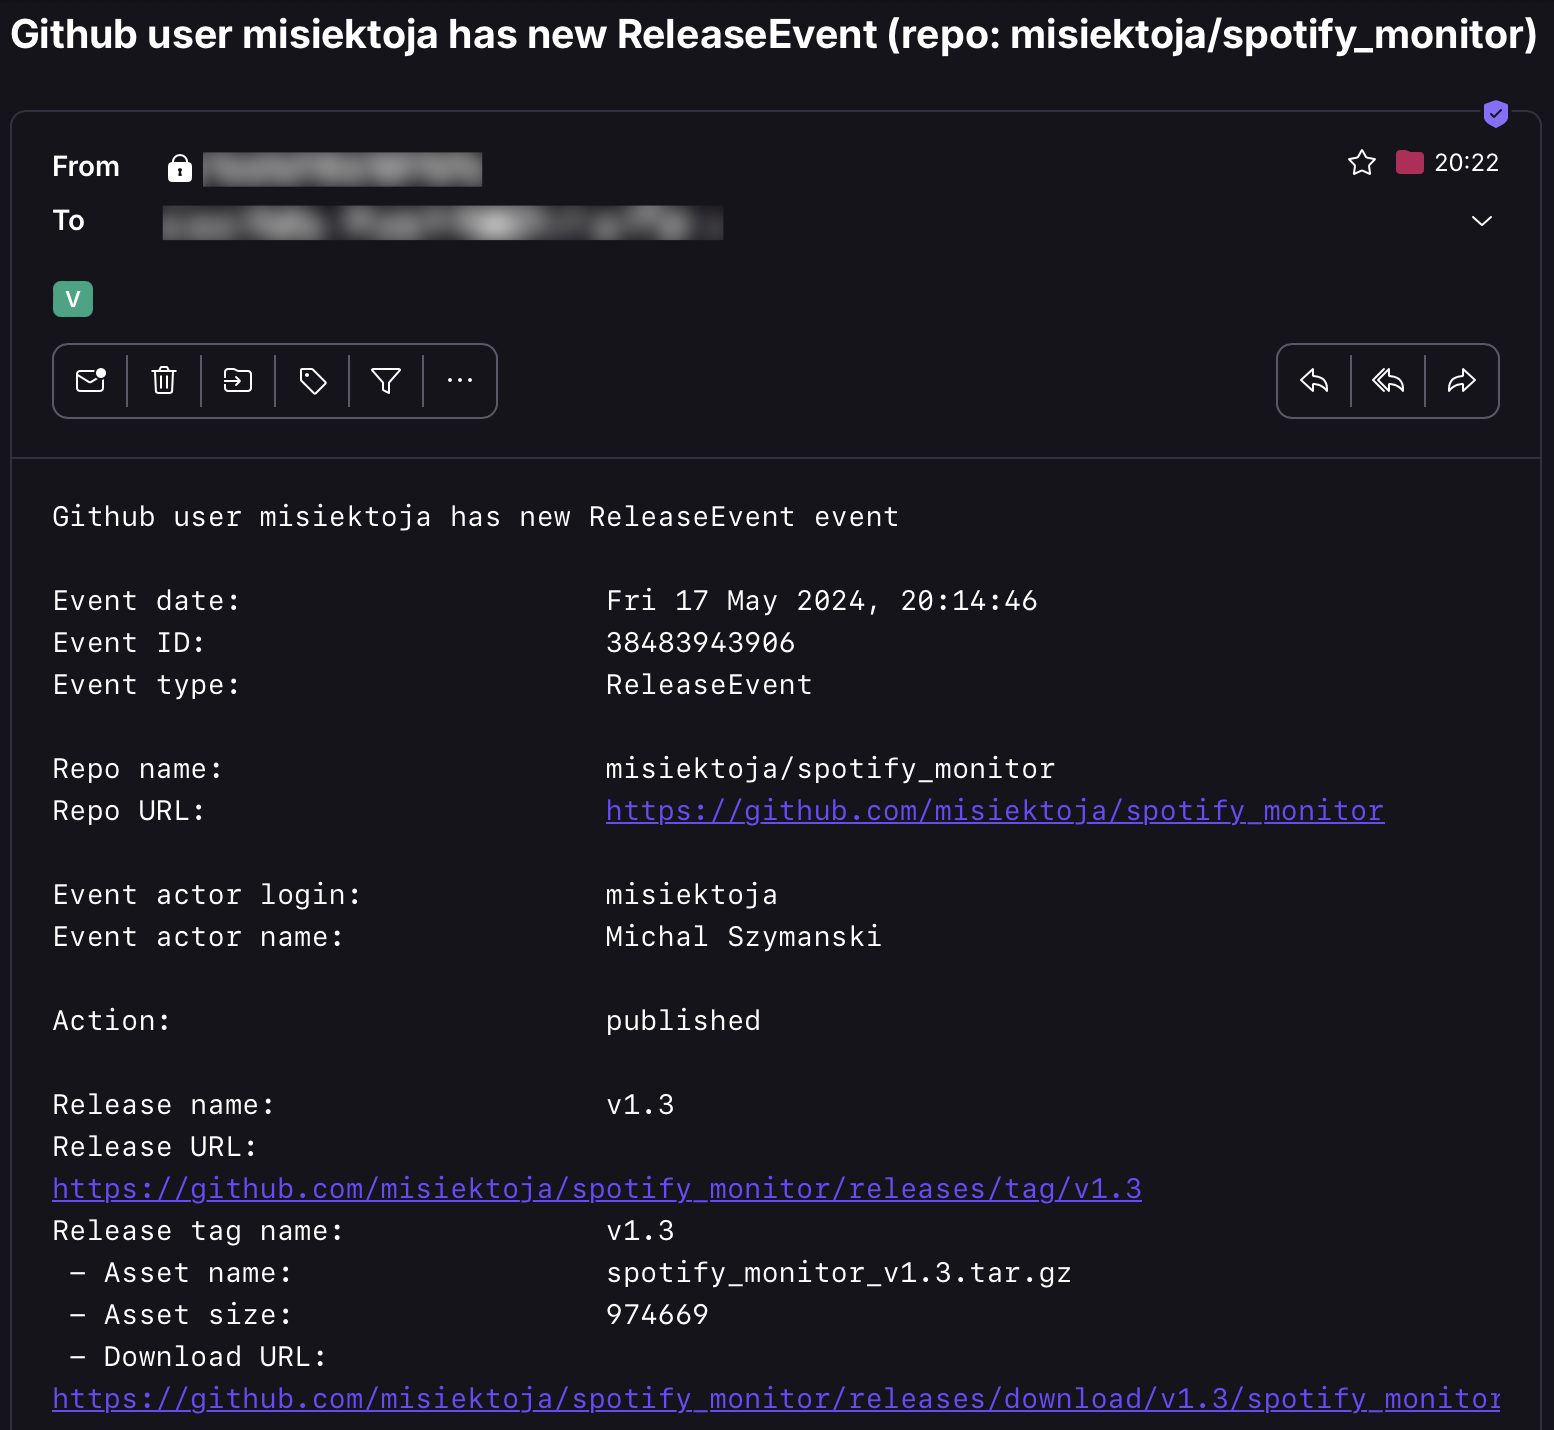Open the v1.3 asset download URL
The width and height of the screenshot is (1554, 1430).
(x=776, y=1399)
